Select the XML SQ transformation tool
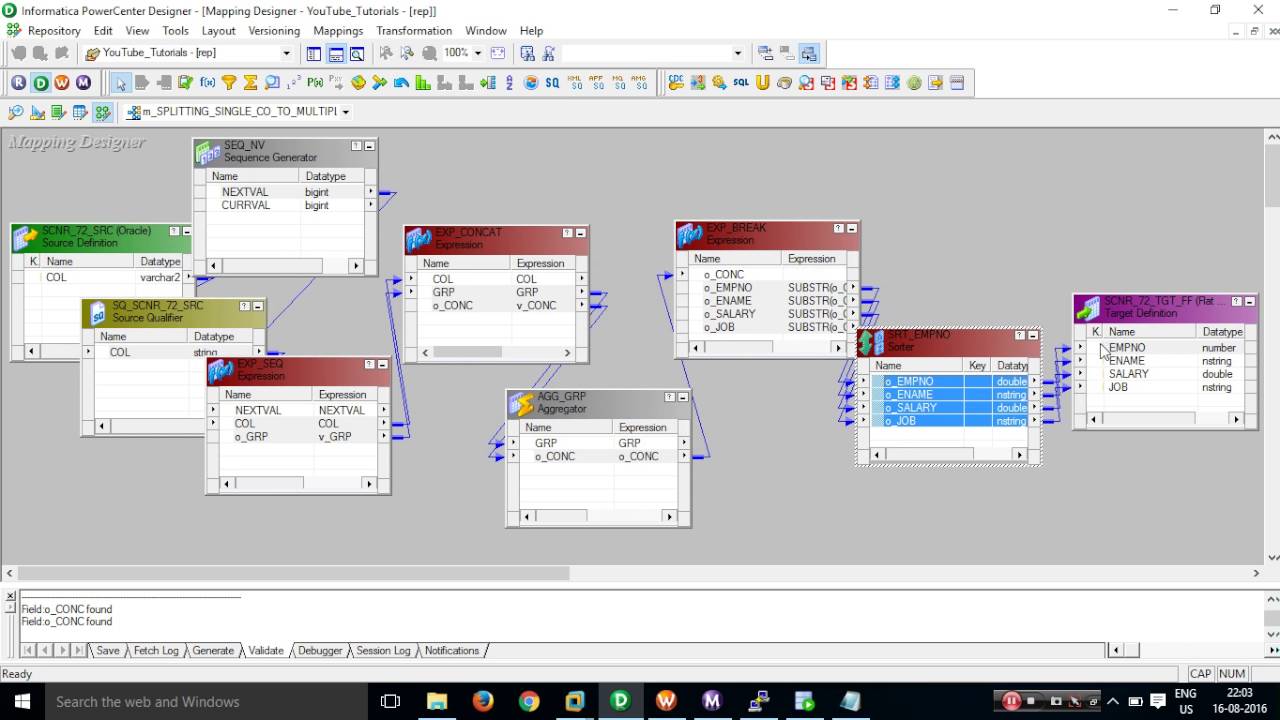Screen dimensions: 1280x720 [x=574, y=83]
